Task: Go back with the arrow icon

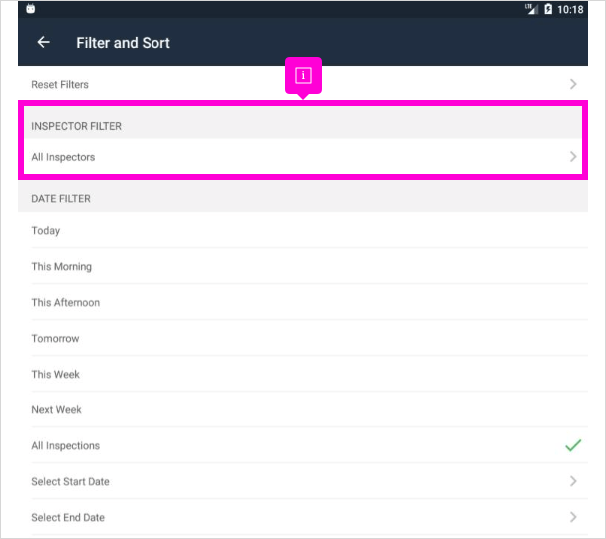Action: pyautogui.click(x=44, y=42)
